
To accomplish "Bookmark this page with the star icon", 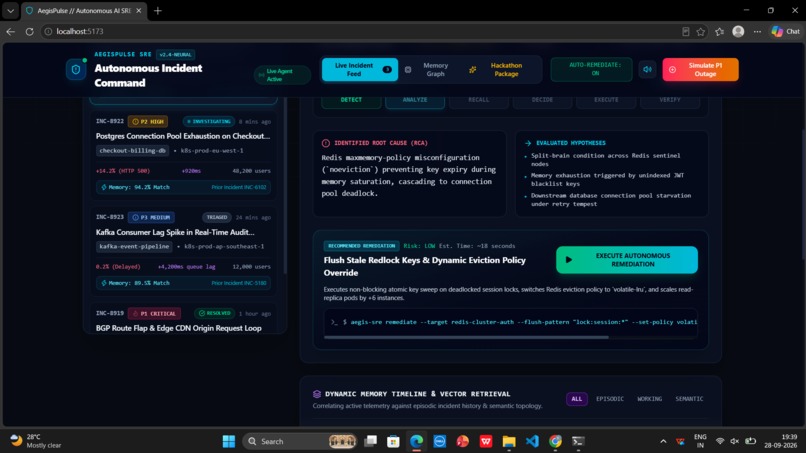I will (701, 31).
